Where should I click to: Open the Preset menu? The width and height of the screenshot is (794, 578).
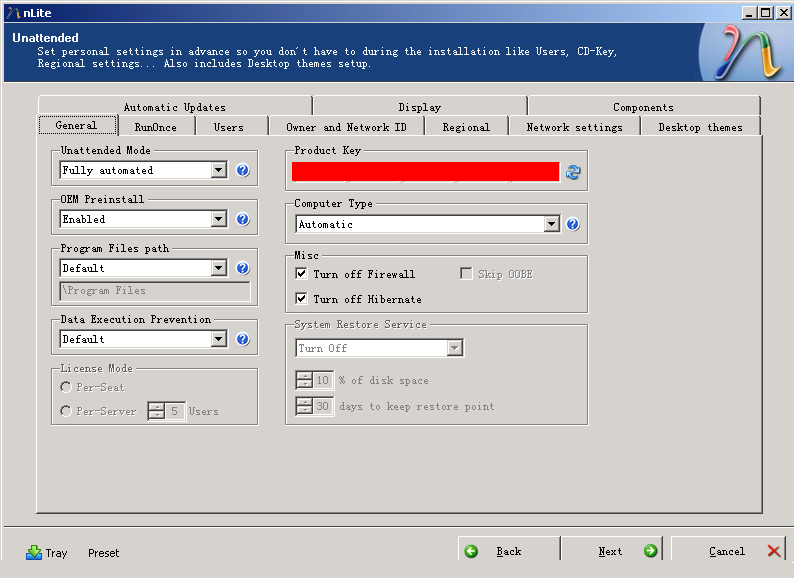click(103, 553)
